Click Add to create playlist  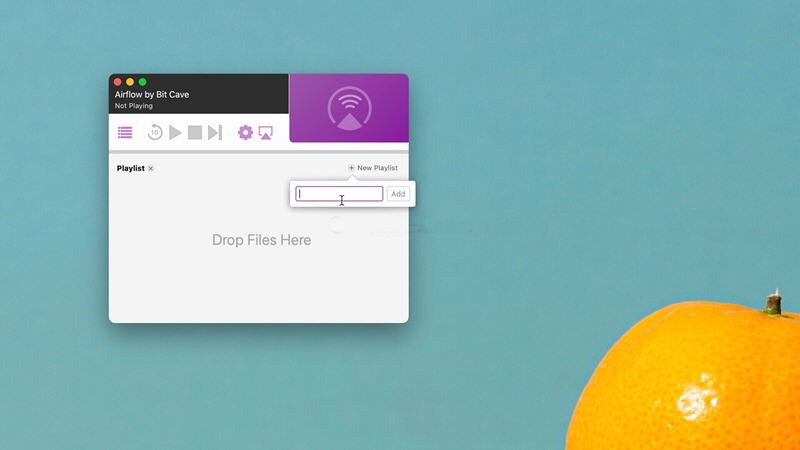coord(398,194)
